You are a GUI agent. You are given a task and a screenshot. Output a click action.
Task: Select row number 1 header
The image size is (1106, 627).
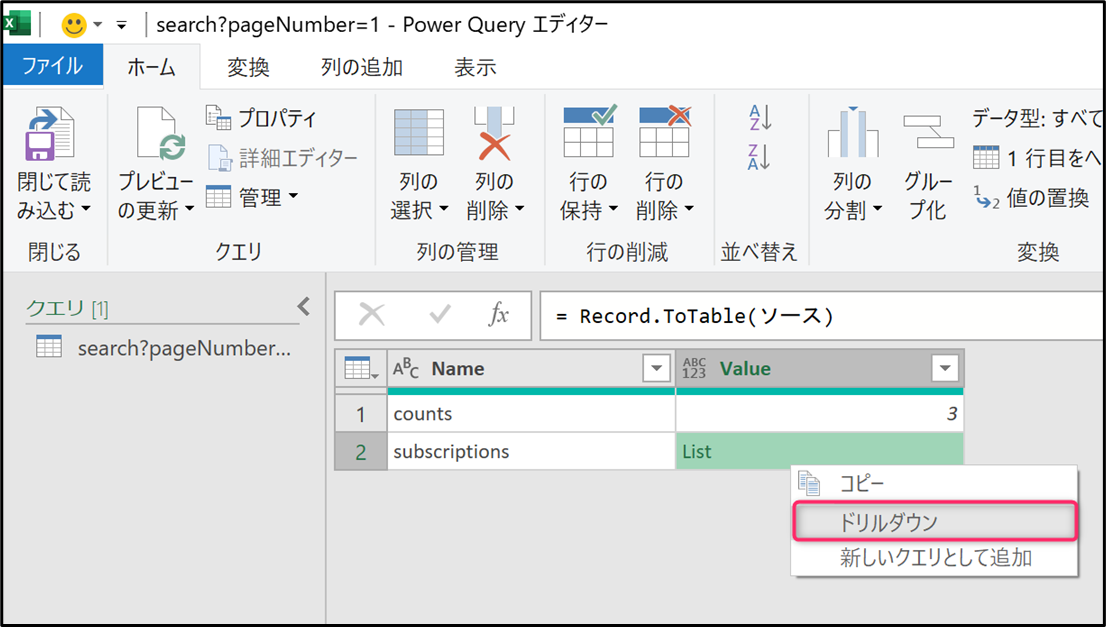361,413
